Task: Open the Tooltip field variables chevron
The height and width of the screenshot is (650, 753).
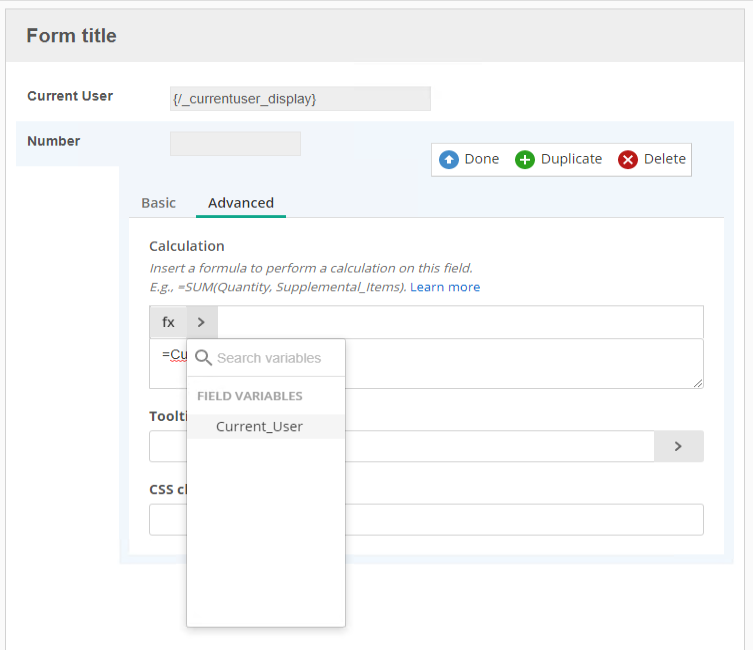Action: coord(679,446)
